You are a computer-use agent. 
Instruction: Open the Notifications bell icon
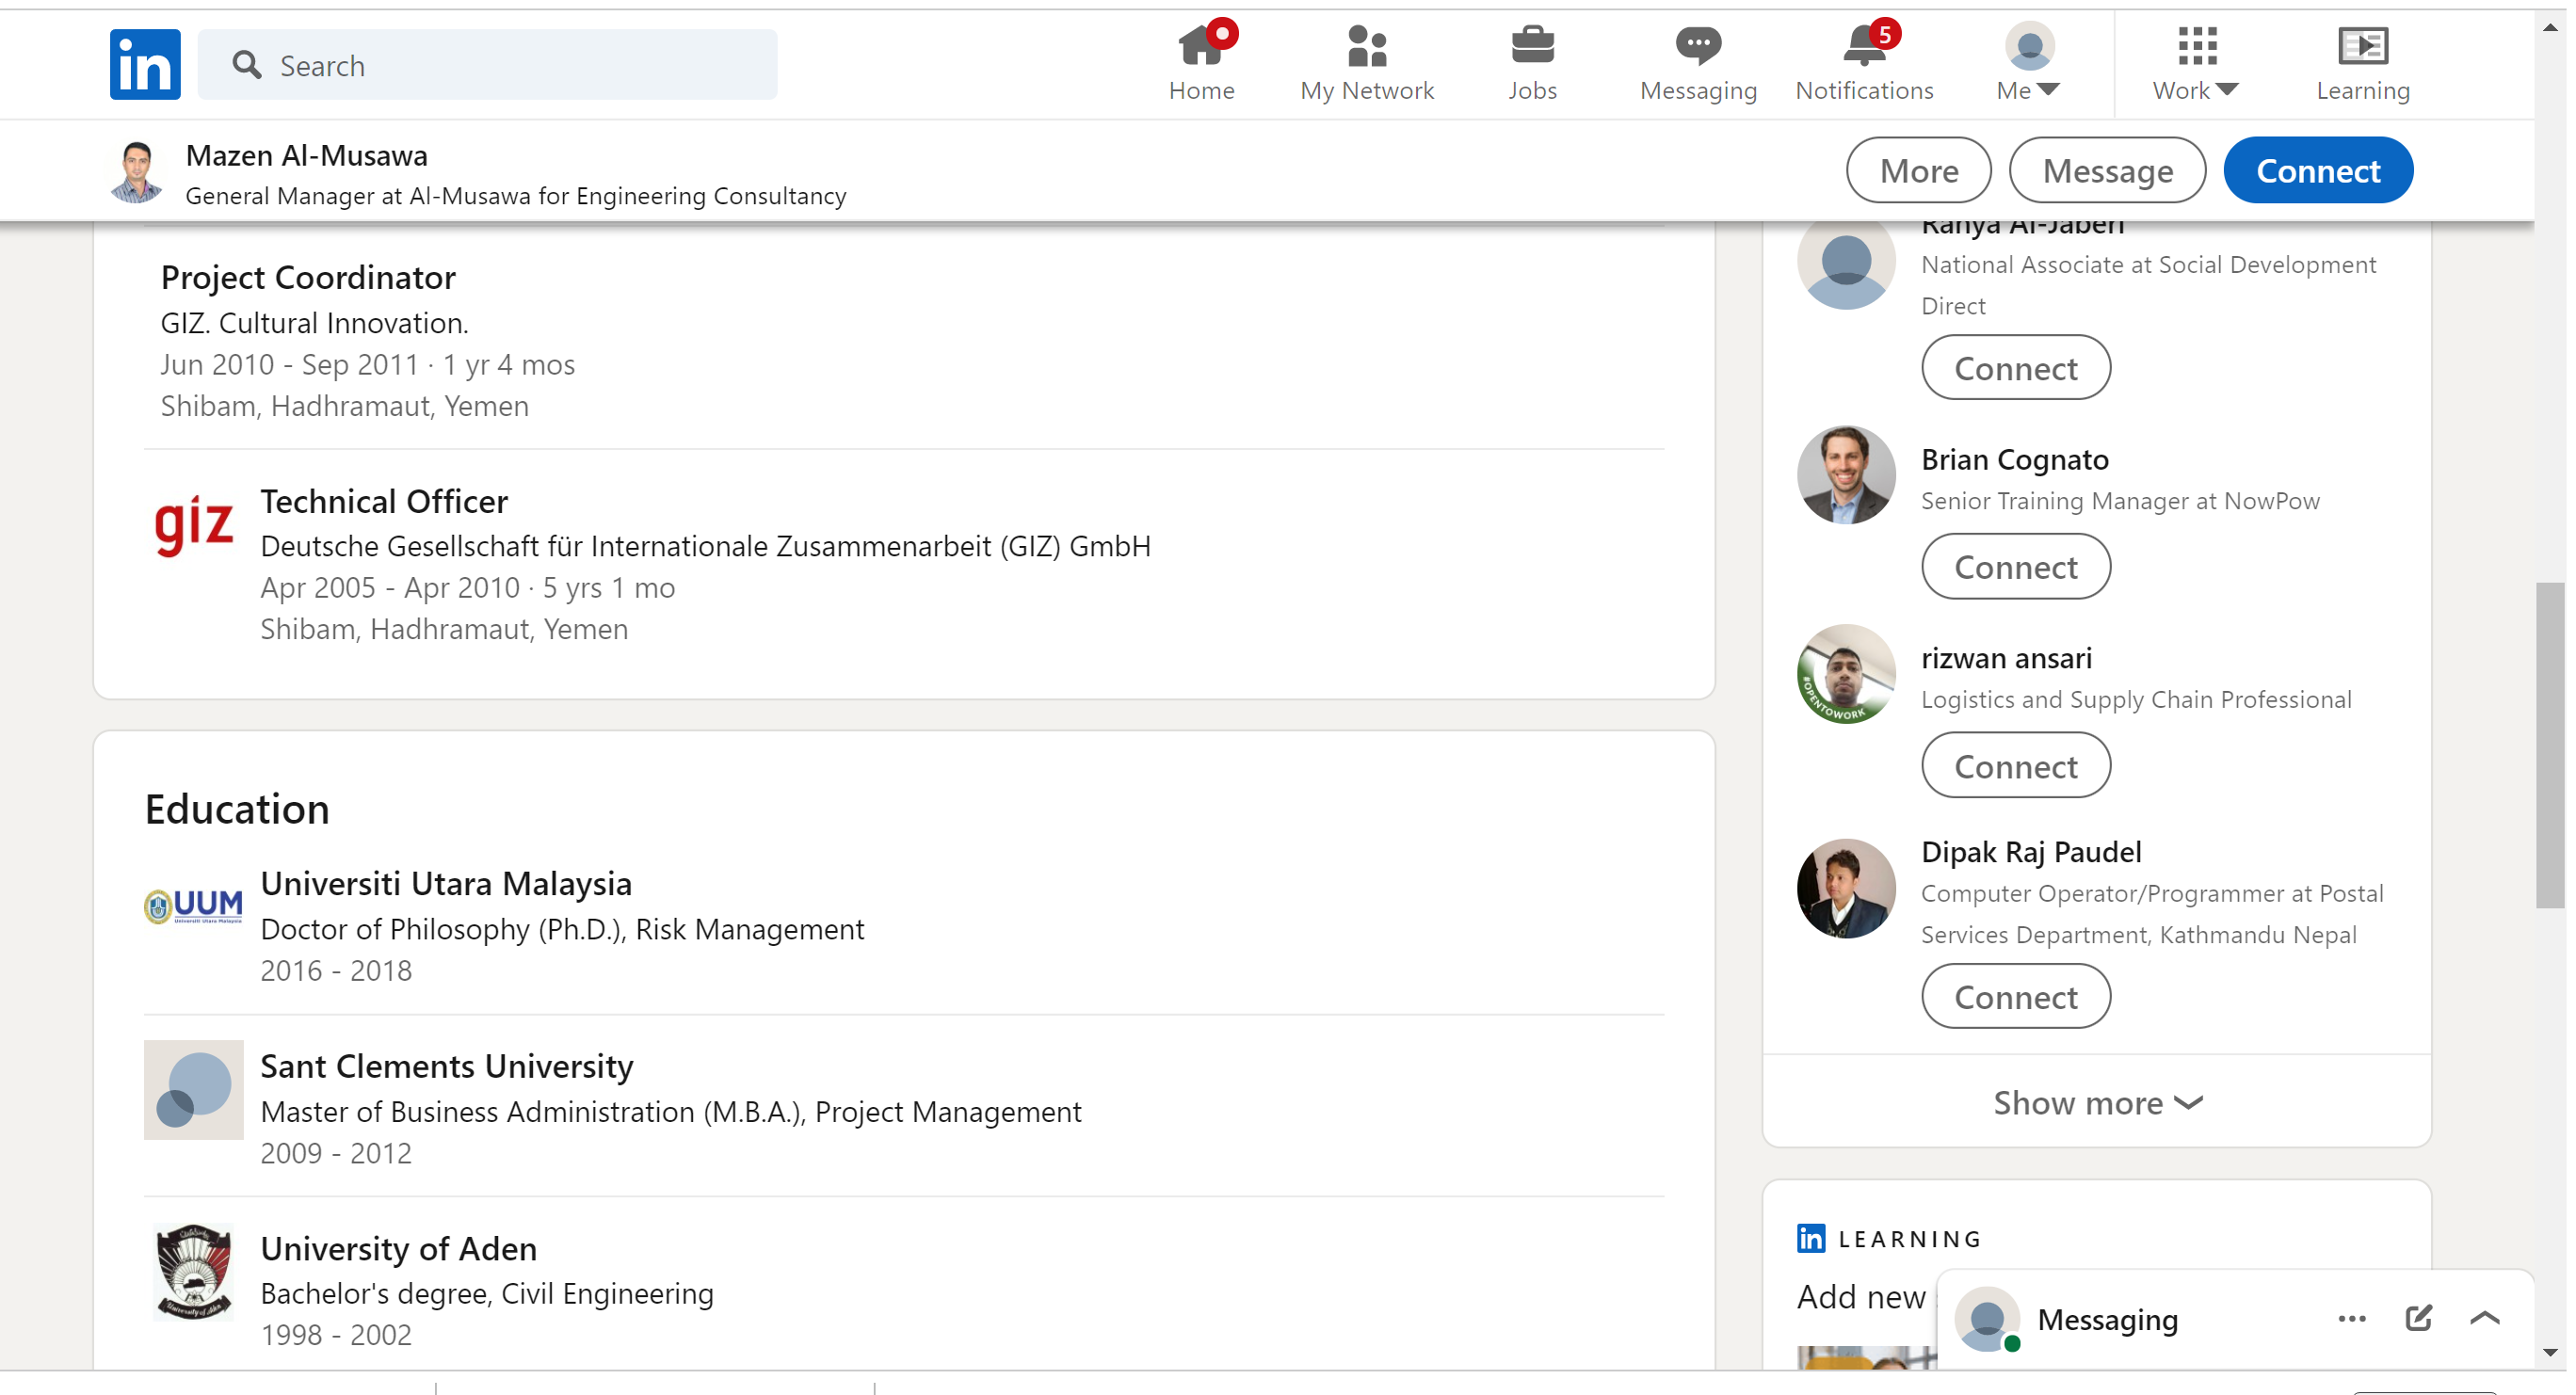click(1864, 46)
